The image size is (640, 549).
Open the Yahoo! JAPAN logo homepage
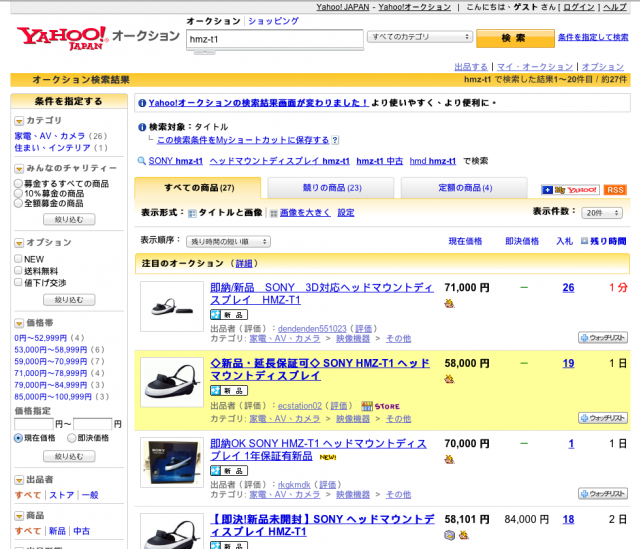[x=62, y=38]
